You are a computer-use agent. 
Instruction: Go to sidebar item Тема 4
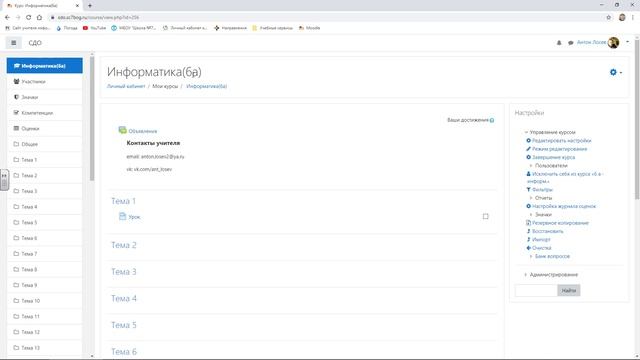click(44, 207)
